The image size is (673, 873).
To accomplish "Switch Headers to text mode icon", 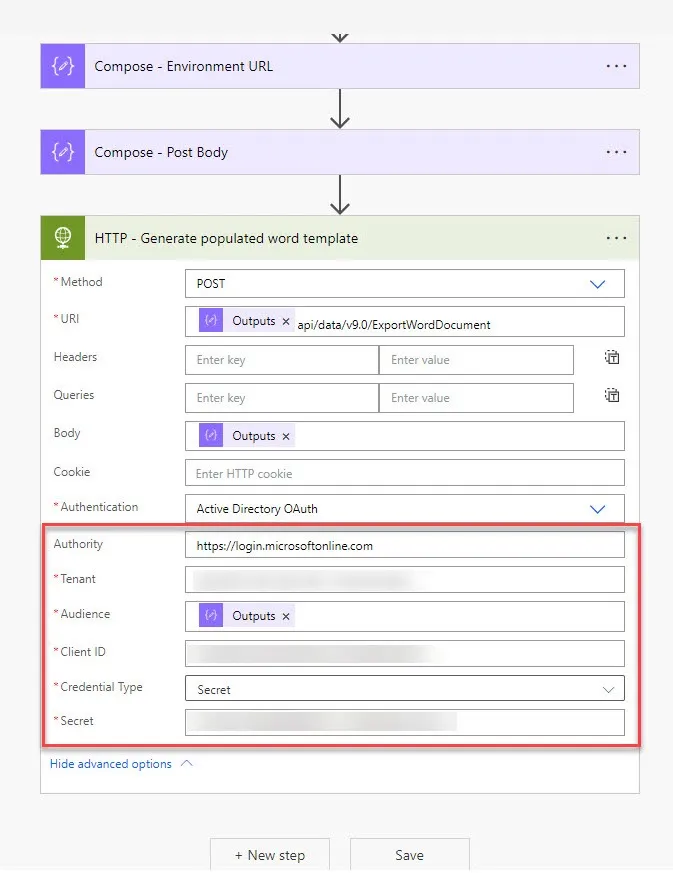I will point(612,357).
